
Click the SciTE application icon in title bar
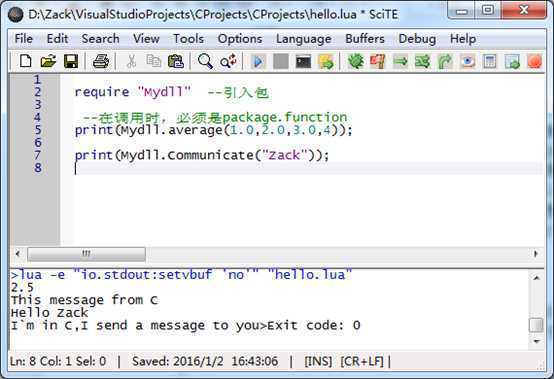click(16, 14)
